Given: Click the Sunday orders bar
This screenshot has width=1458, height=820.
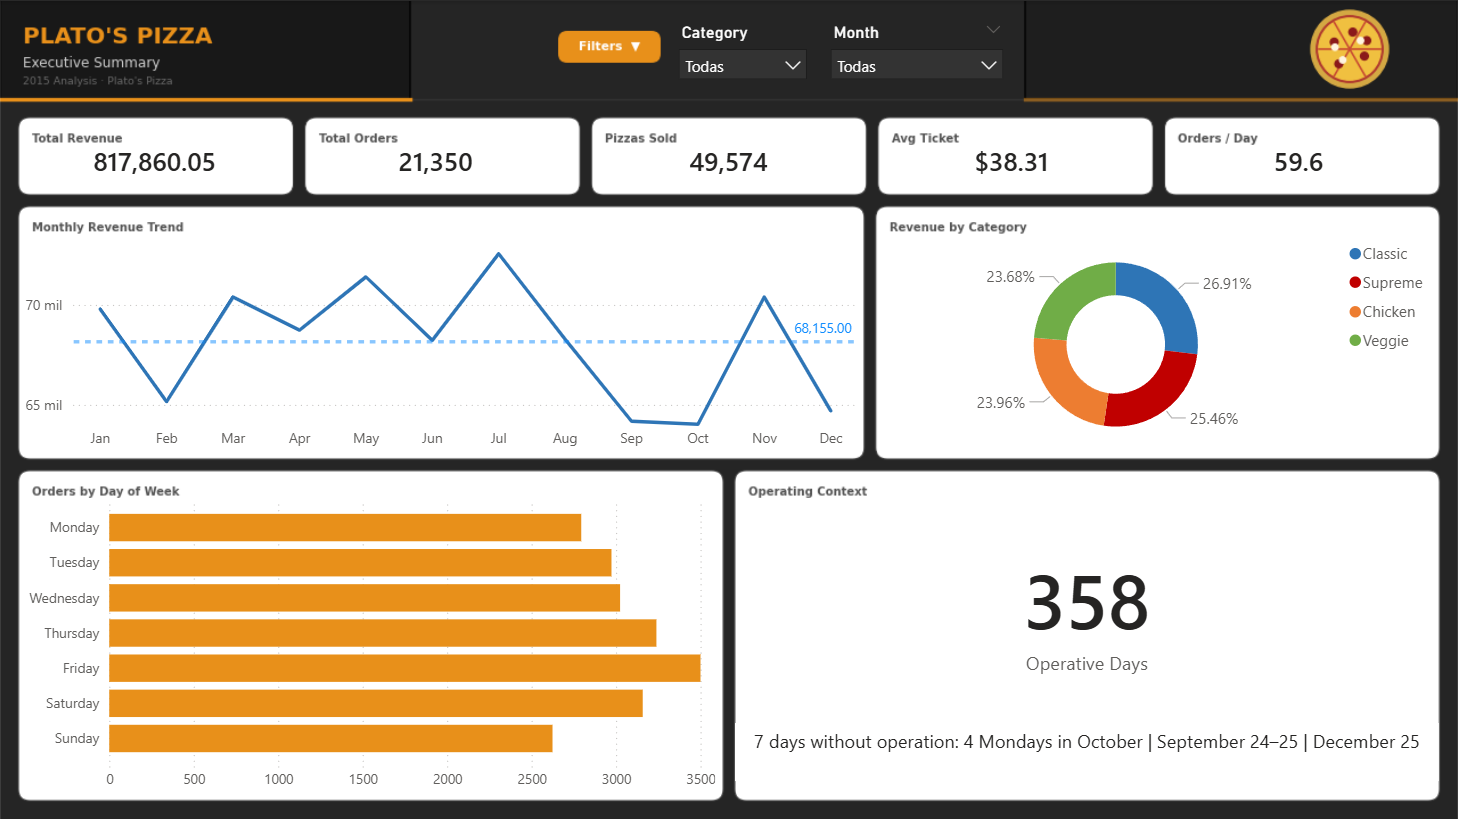Looking at the screenshot, I should 330,738.
